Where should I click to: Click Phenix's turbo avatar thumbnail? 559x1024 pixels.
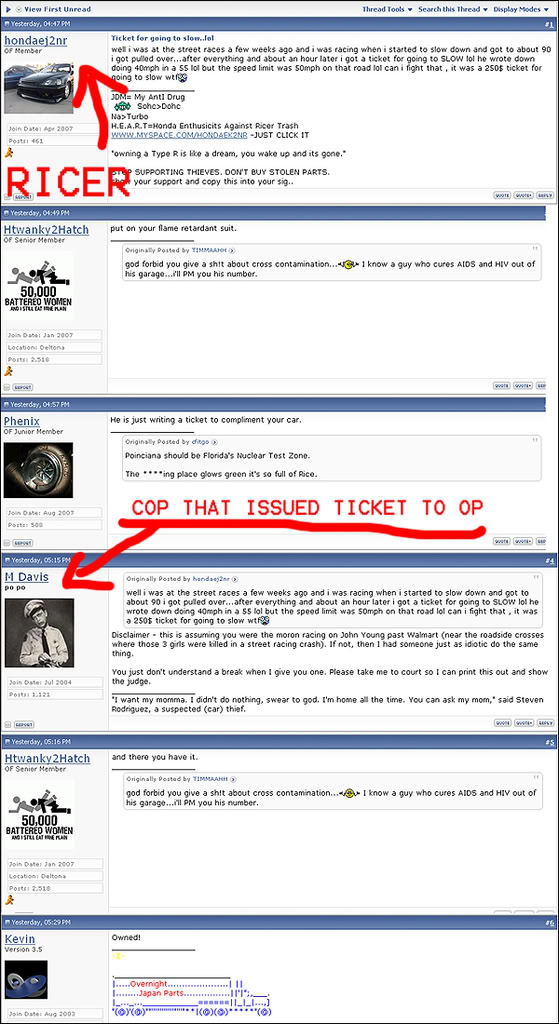39,470
